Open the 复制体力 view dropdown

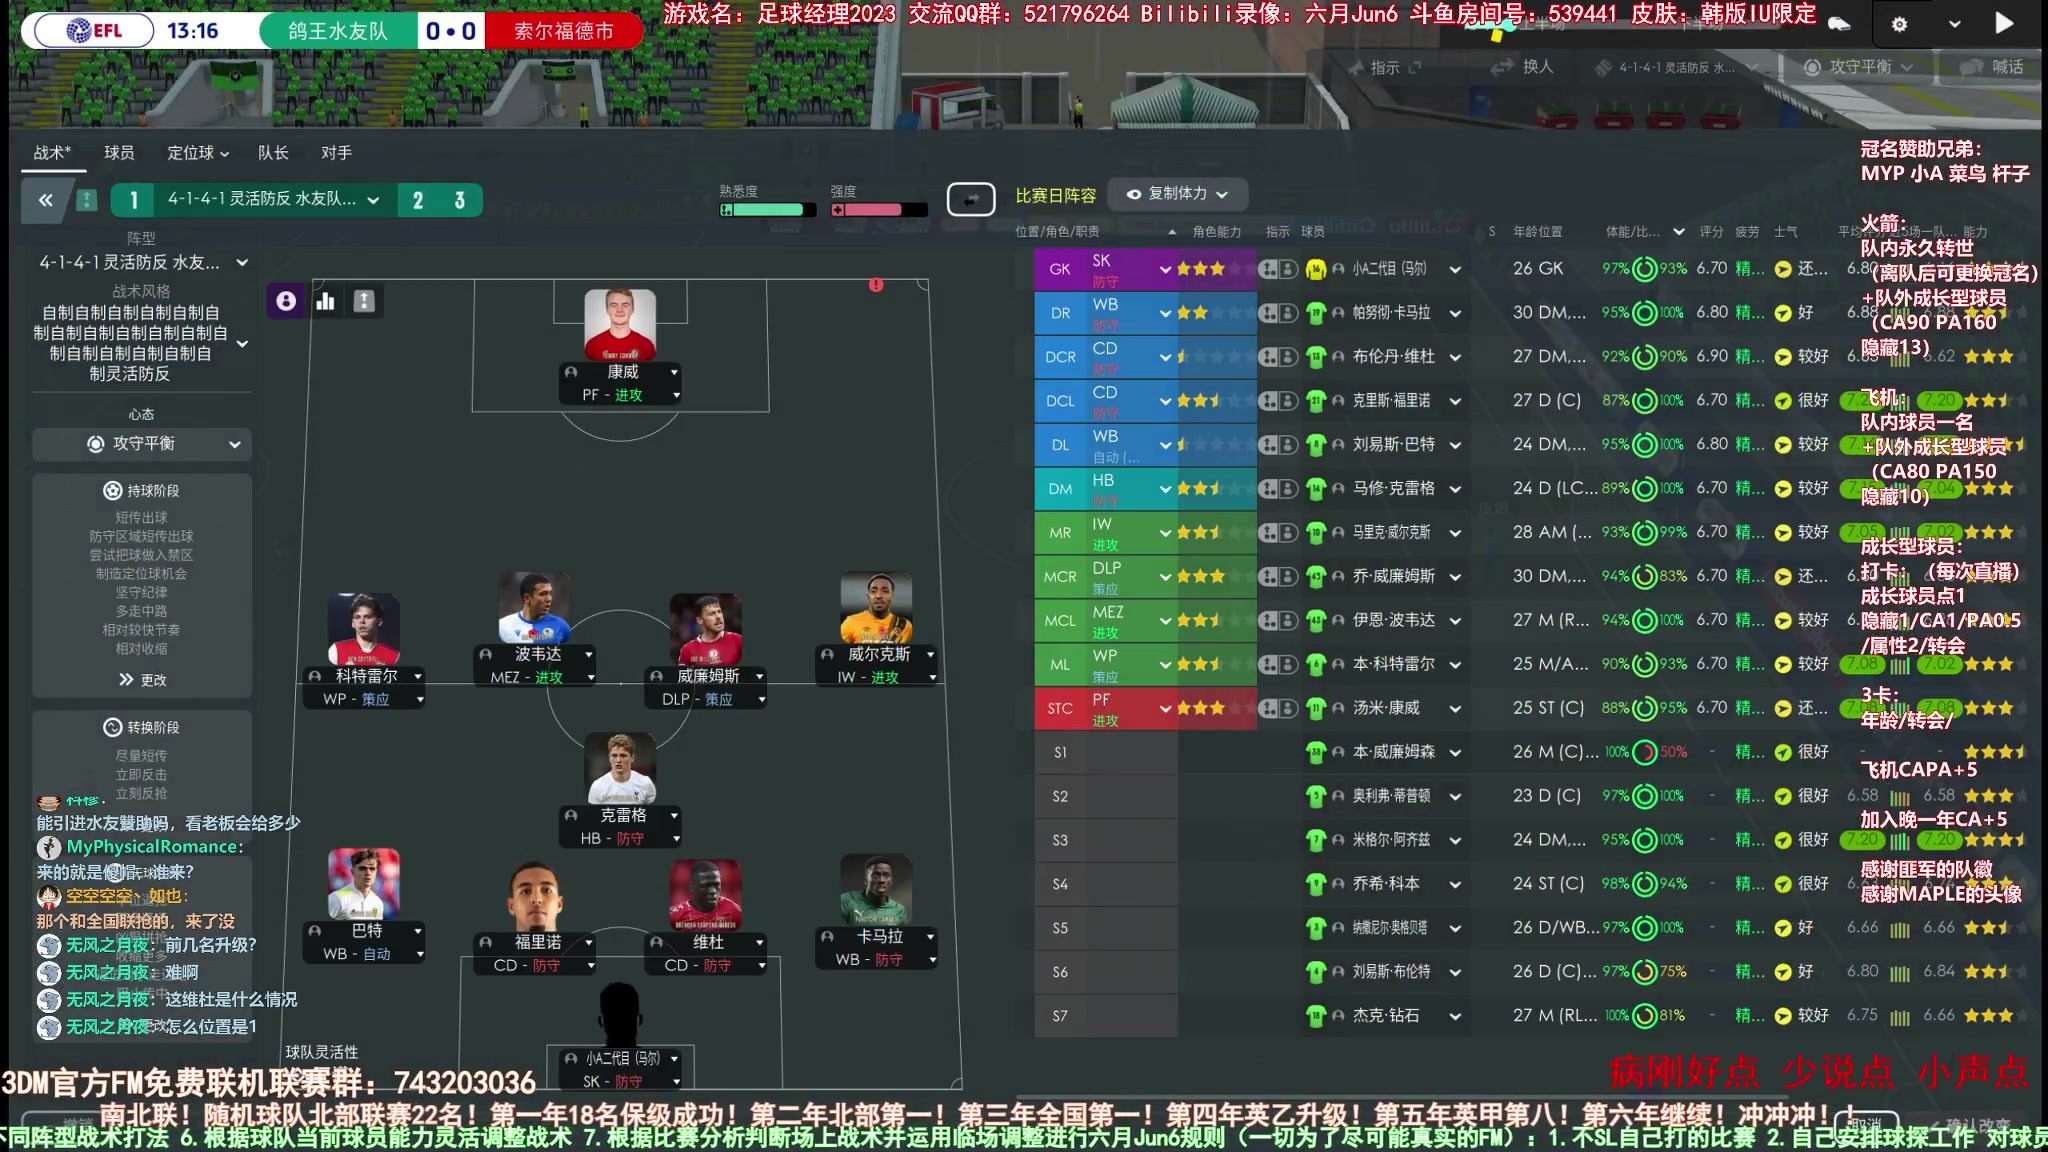1178,194
